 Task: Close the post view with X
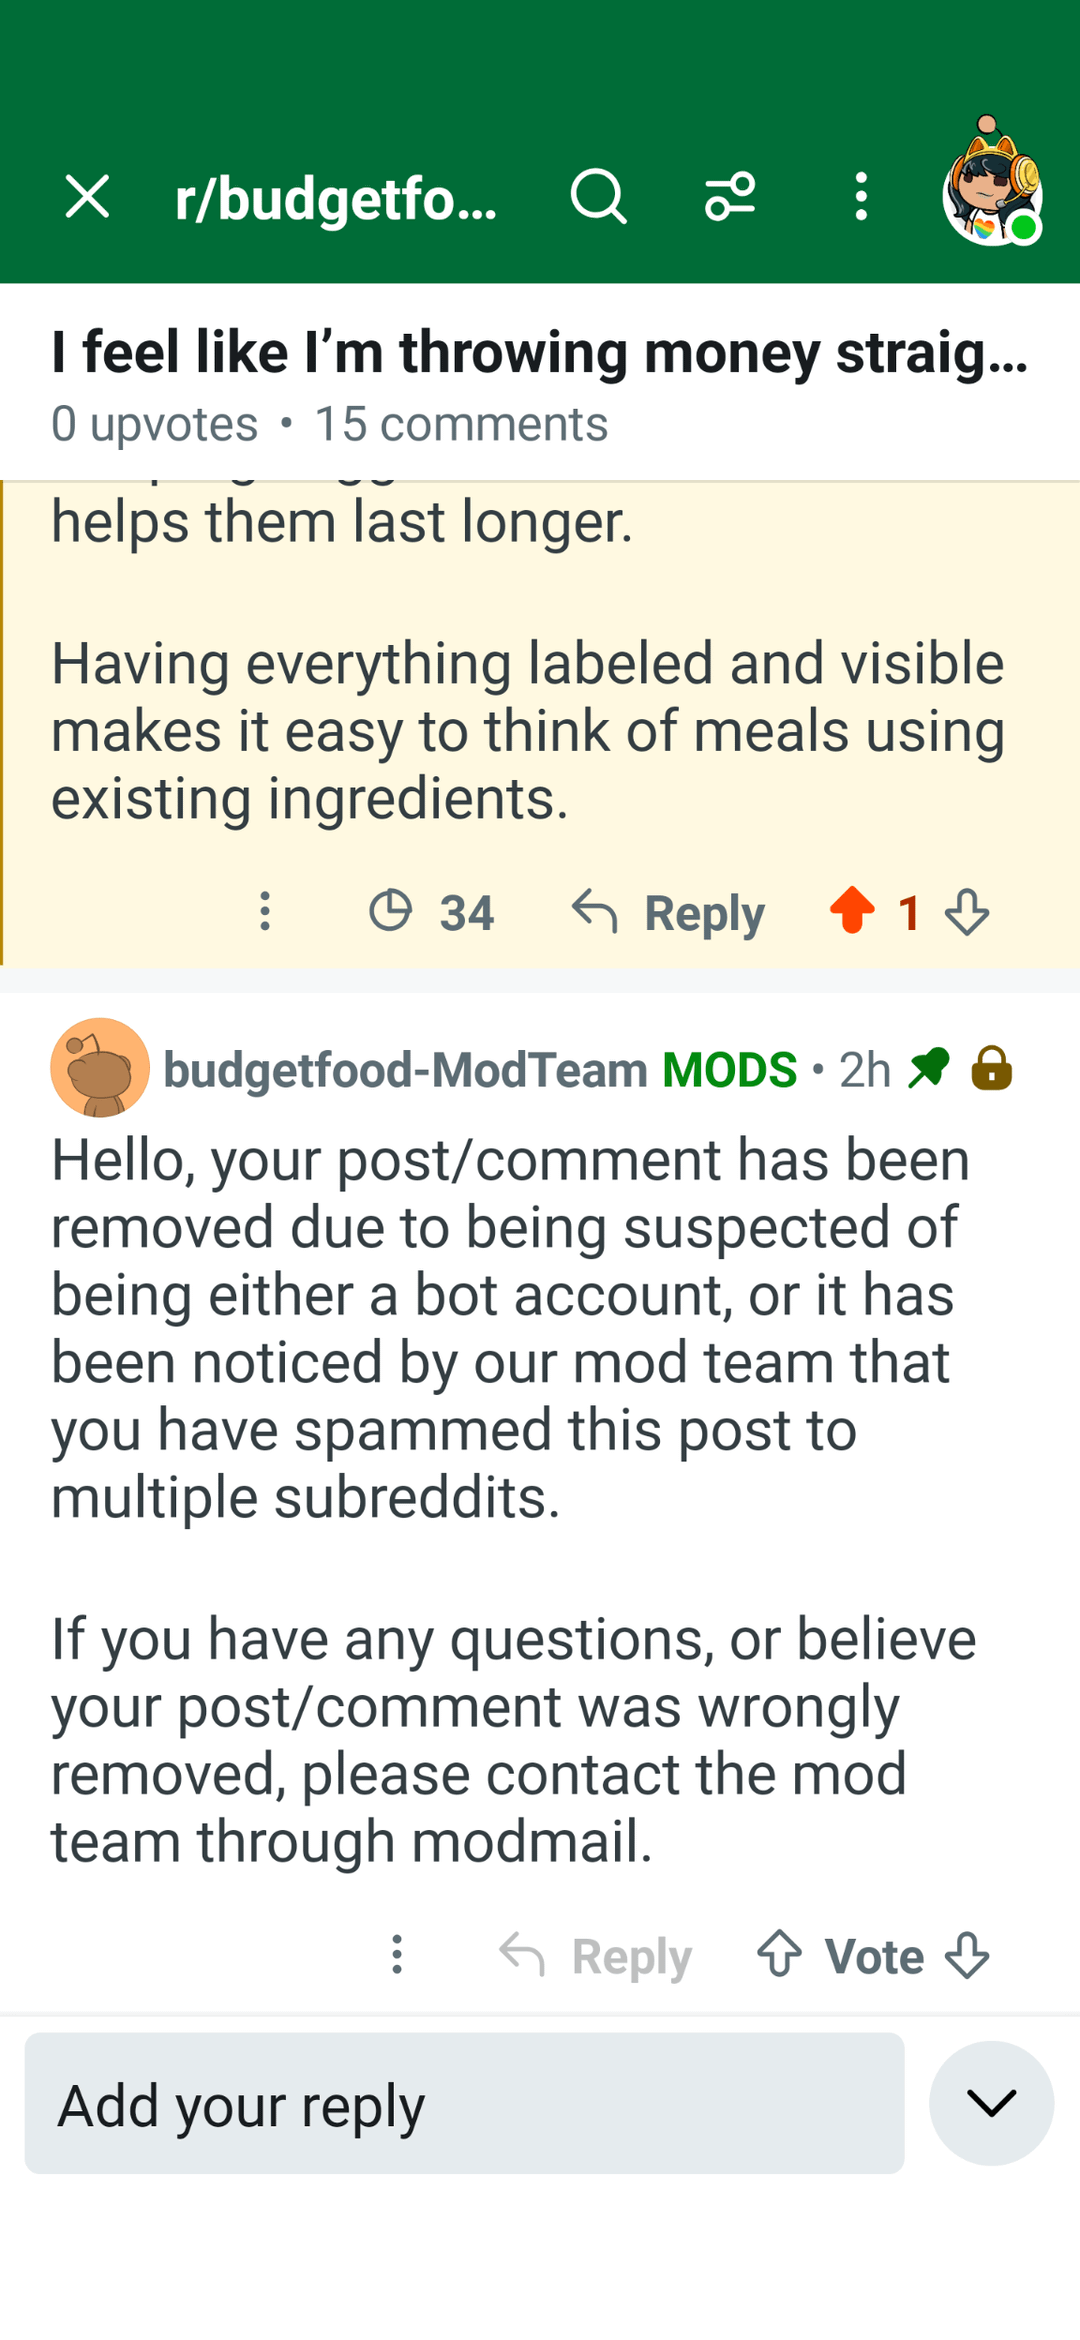point(87,196)
